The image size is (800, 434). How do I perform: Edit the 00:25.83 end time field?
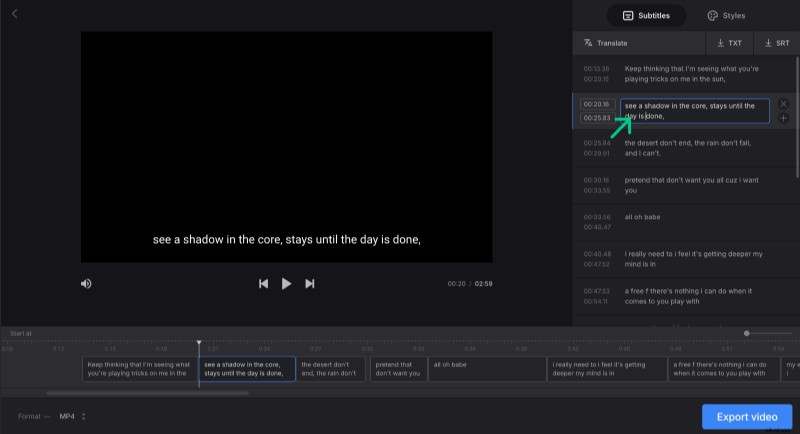[x=597, y=118]
